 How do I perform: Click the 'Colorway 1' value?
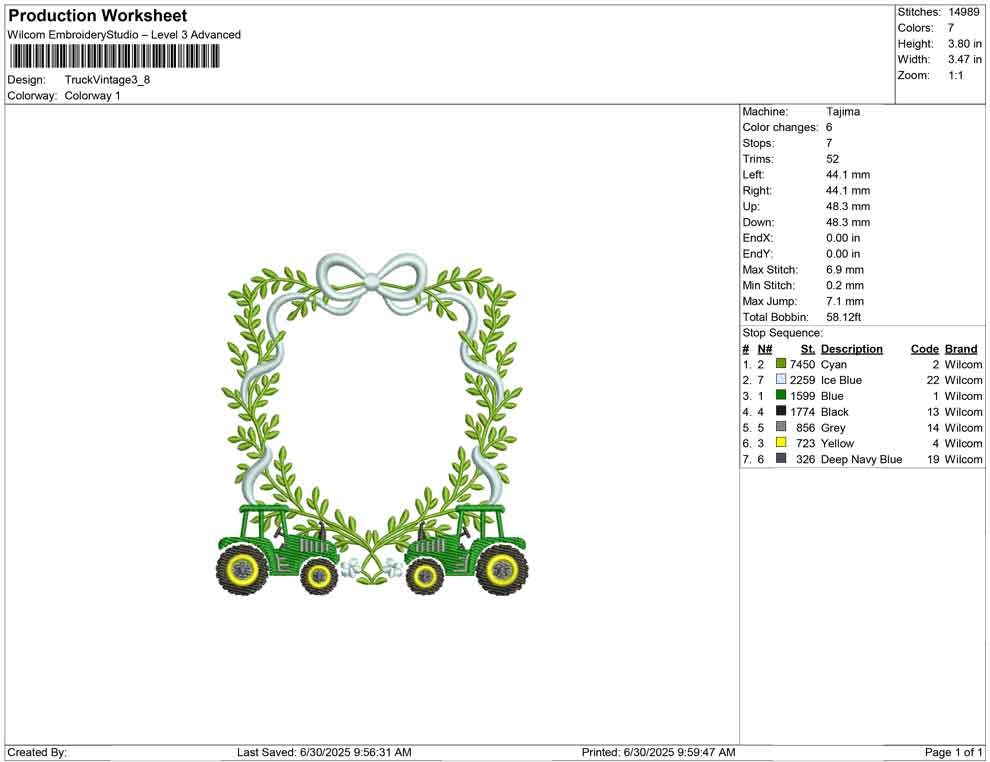coord(92,96)
